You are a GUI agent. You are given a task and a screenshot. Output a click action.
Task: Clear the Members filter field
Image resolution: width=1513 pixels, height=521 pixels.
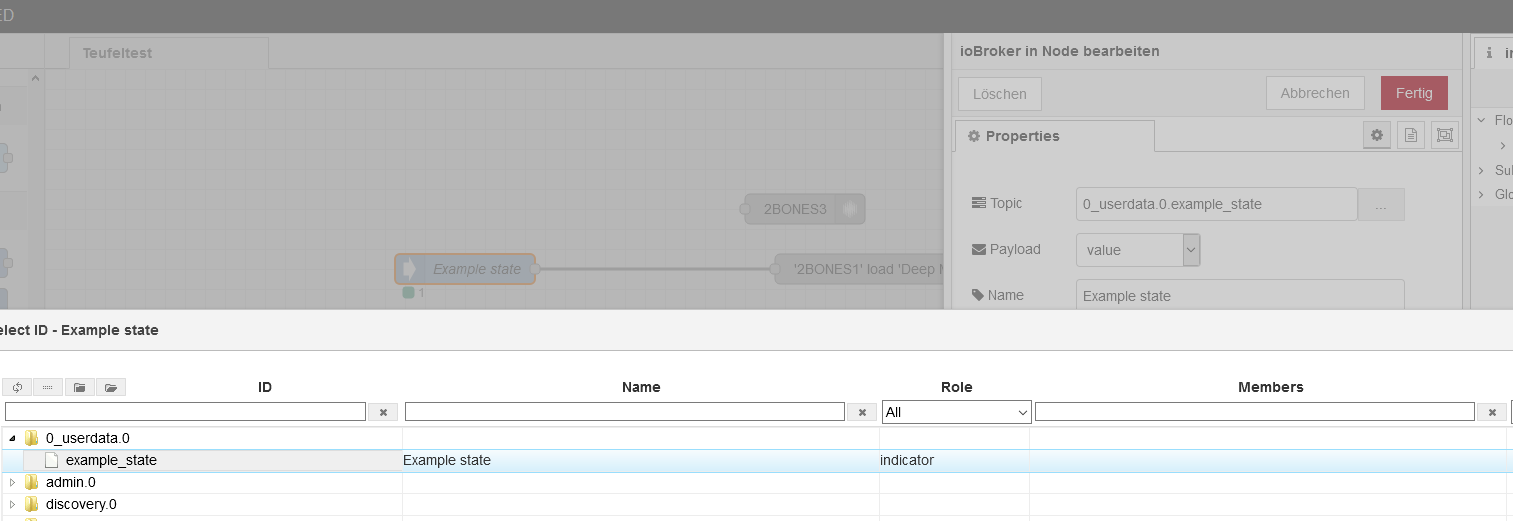pos(1492,412)
